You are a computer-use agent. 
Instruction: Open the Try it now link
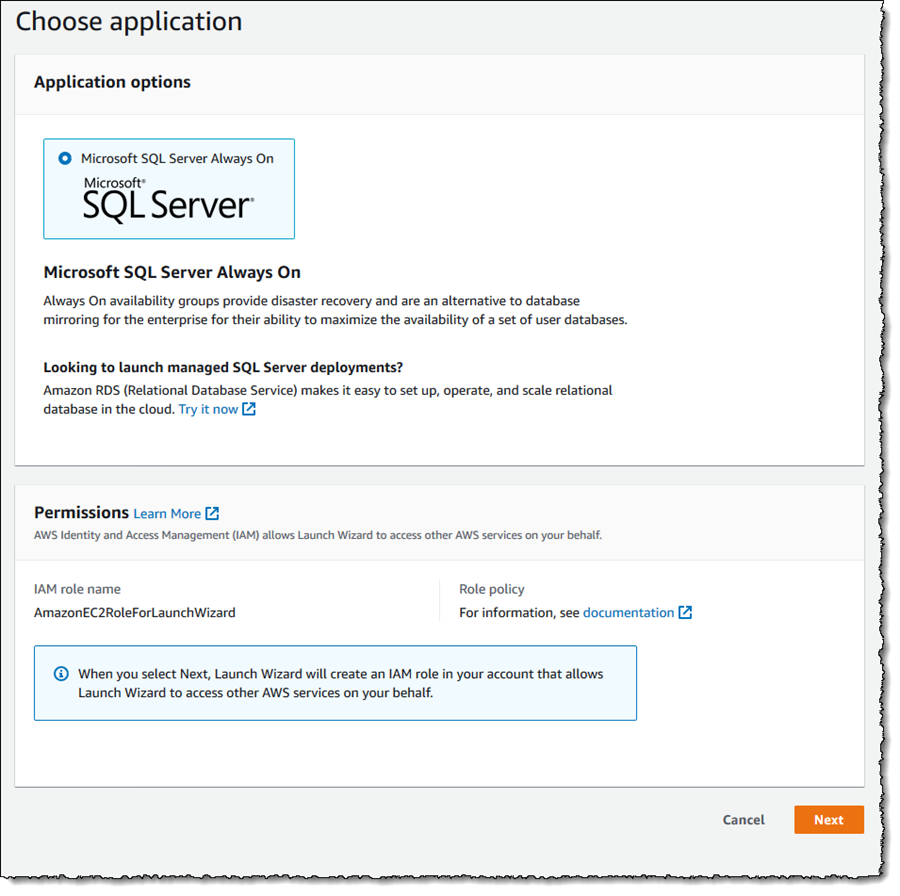click(x=208, y=409)
